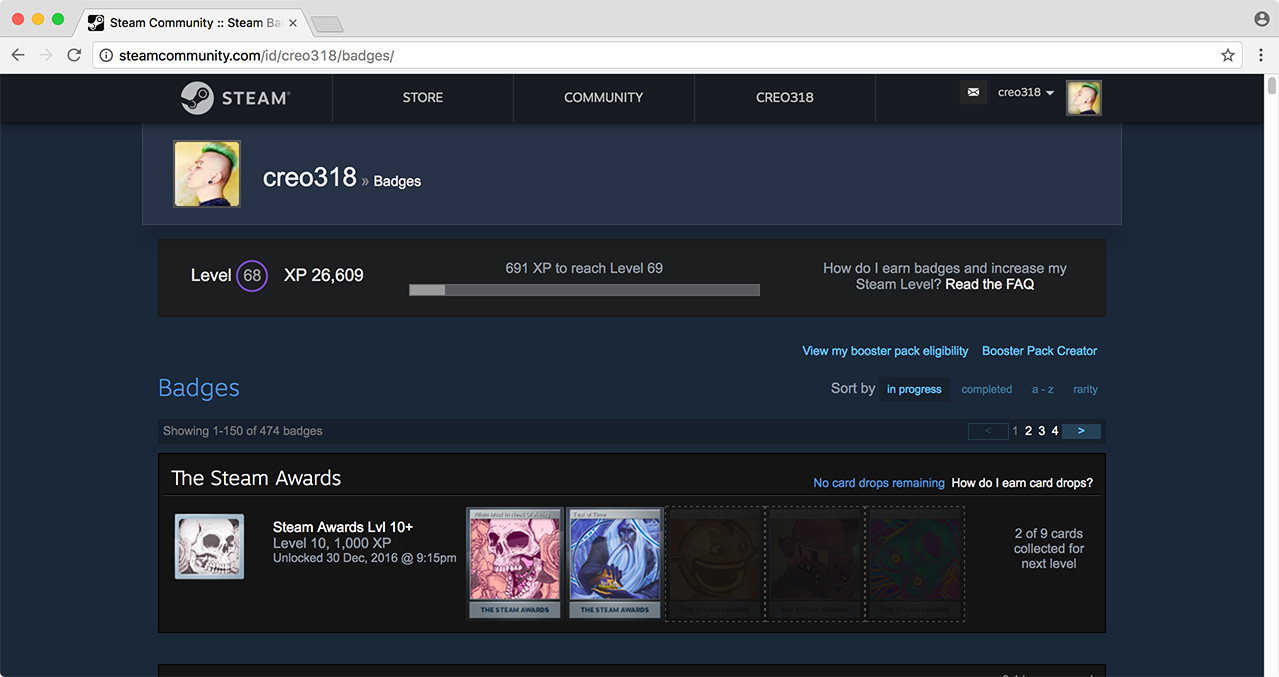Viewport: 1279px width, 677px height.
Task: Click next page arrow button
Action: click(x=1081, y=431)
